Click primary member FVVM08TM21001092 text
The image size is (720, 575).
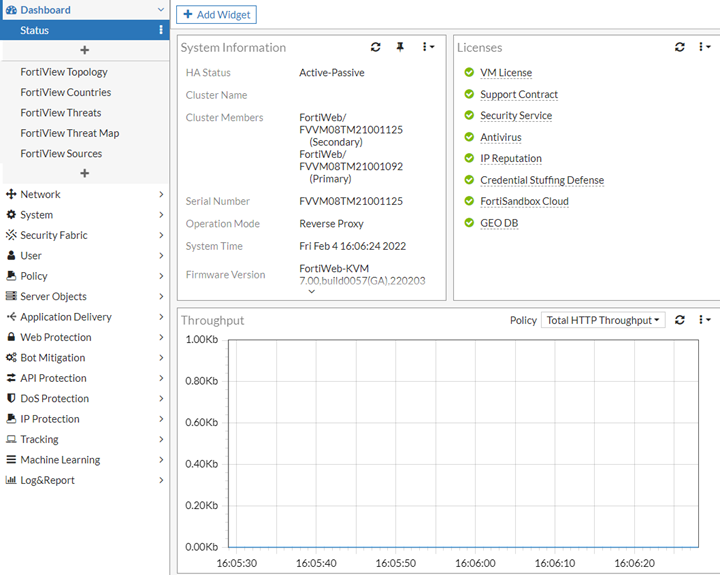click(351, 166)
